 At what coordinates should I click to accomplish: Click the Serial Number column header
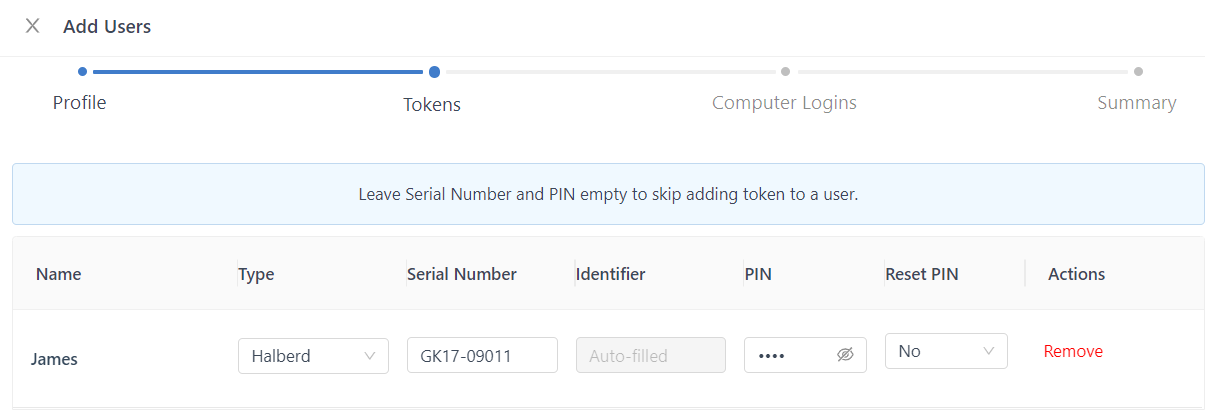pos(461,274)
